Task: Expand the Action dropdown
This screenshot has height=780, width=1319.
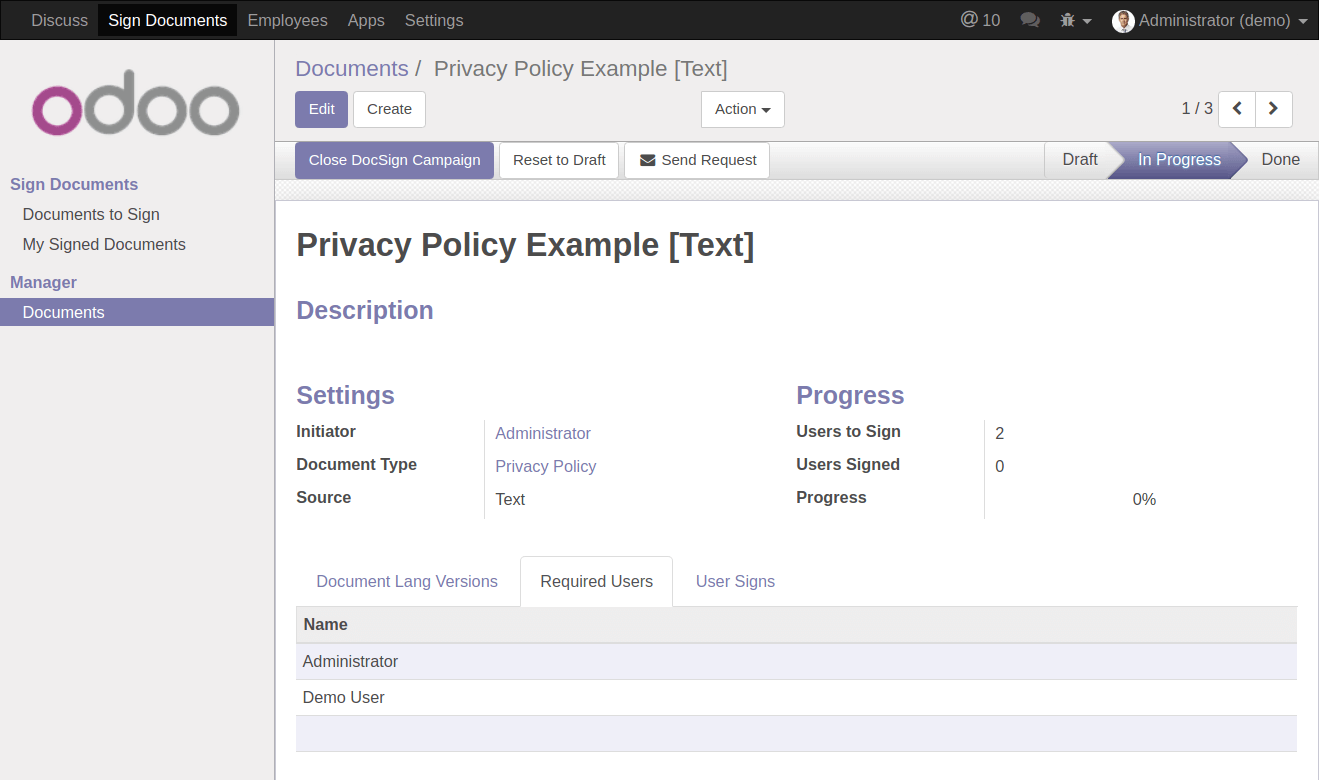Action: (742, 109)
